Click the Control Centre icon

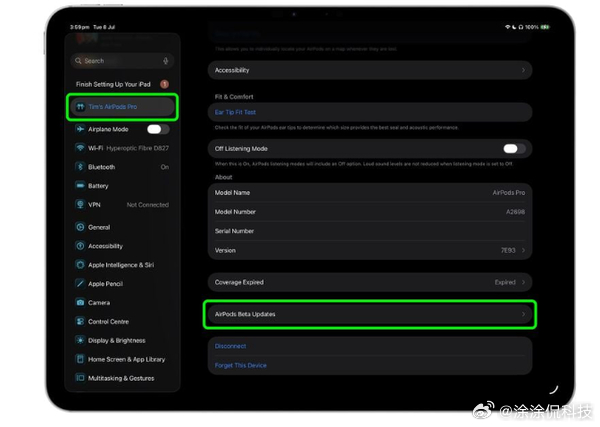pyautogui.click(x=80, y=322)
